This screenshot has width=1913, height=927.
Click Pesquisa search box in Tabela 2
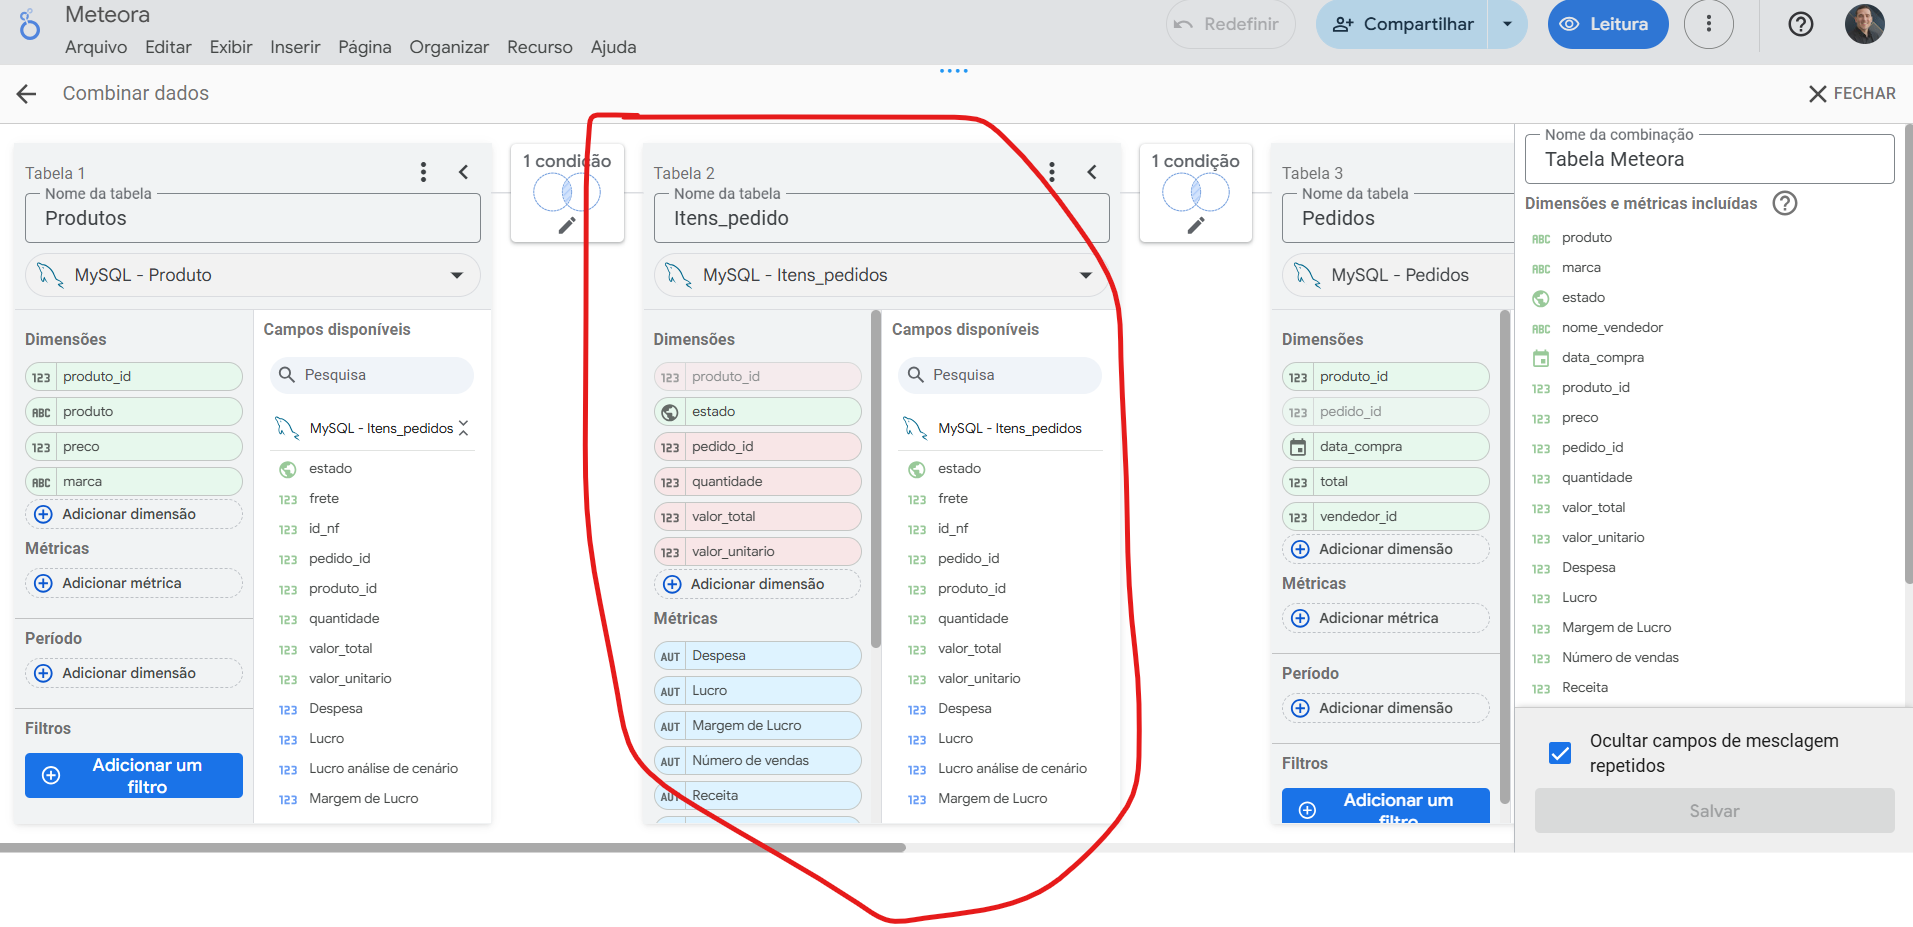pos(1000,375)
